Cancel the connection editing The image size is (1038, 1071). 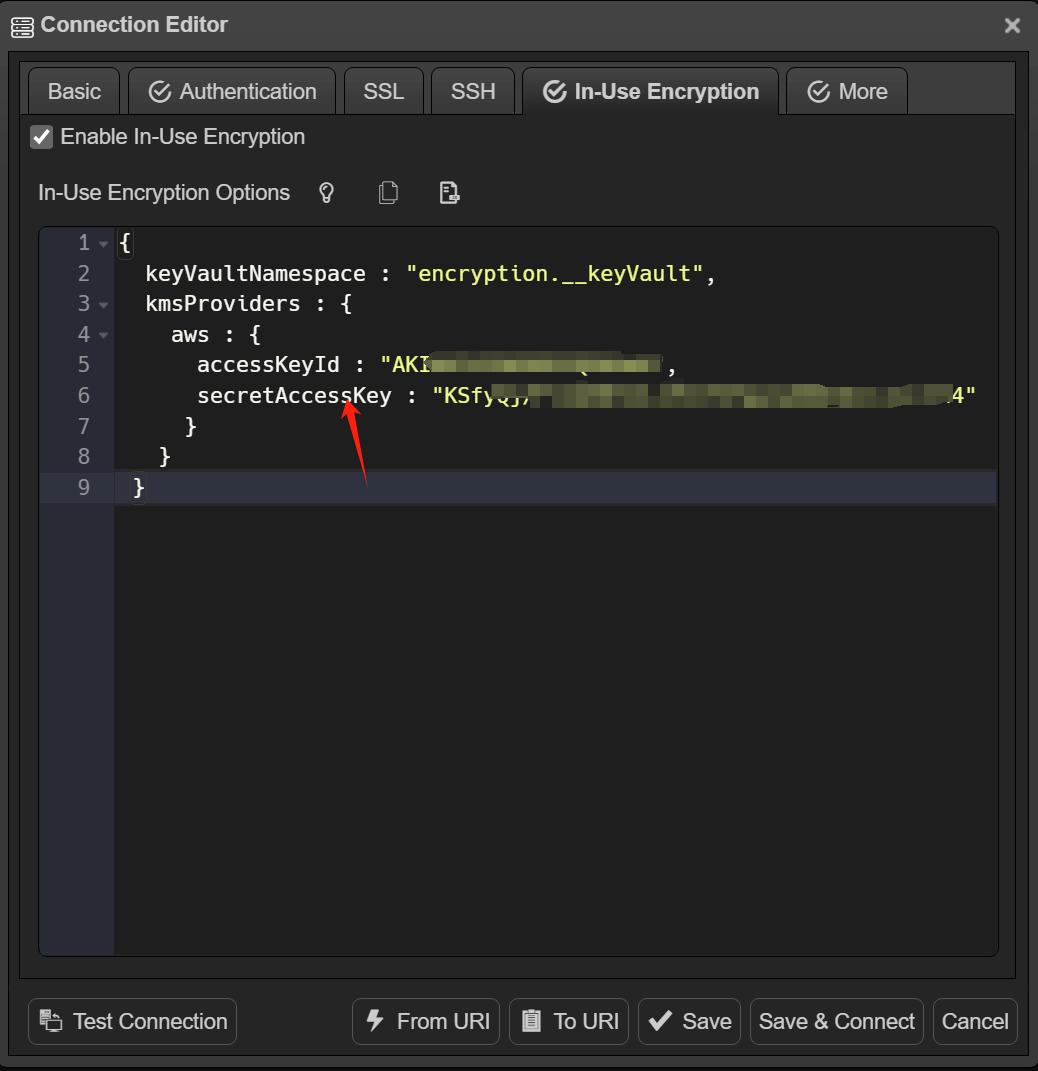pyautogui.click(x=975, y=1021)
